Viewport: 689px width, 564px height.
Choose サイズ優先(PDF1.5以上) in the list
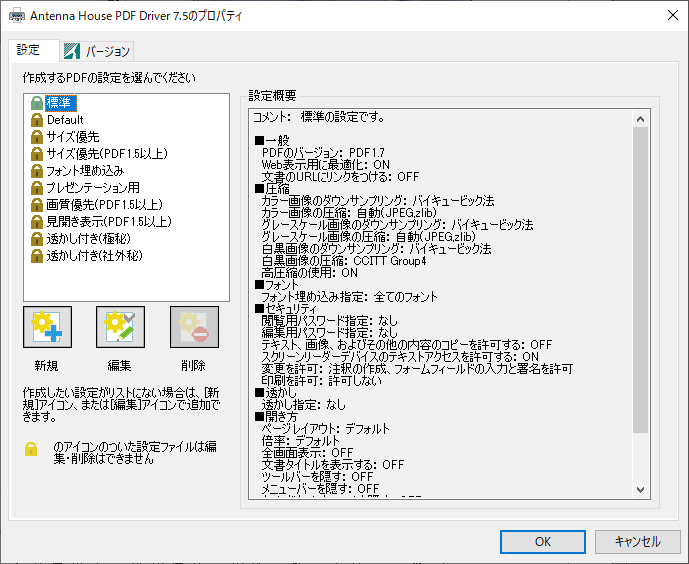coord(107,154)
